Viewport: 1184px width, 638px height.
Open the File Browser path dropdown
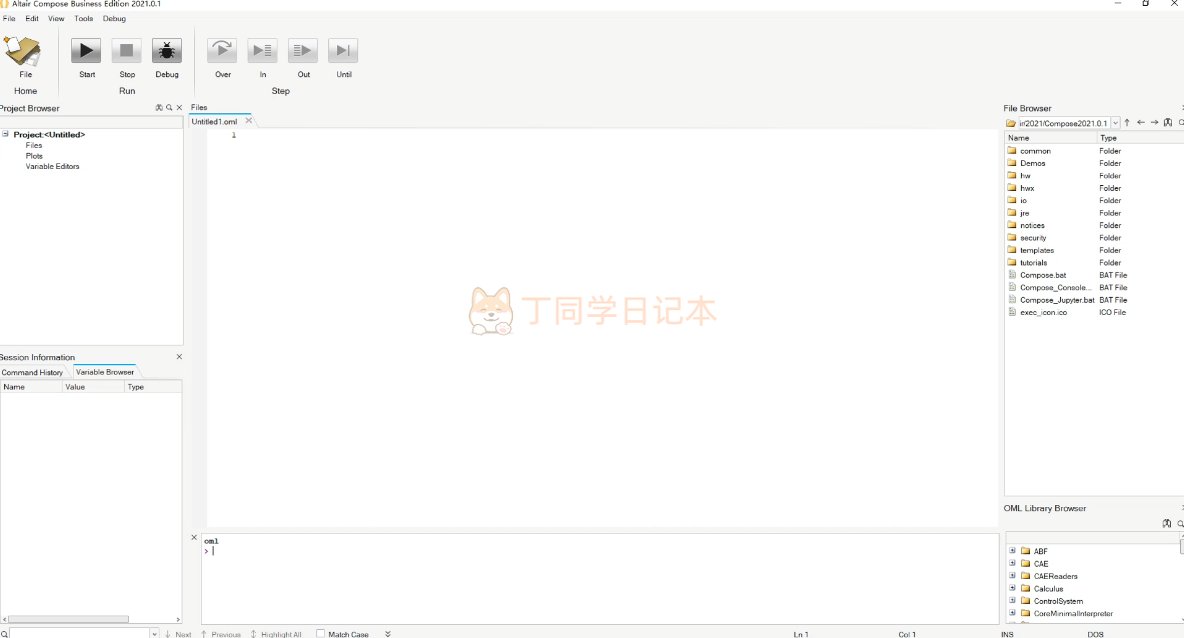(1115, 123)
